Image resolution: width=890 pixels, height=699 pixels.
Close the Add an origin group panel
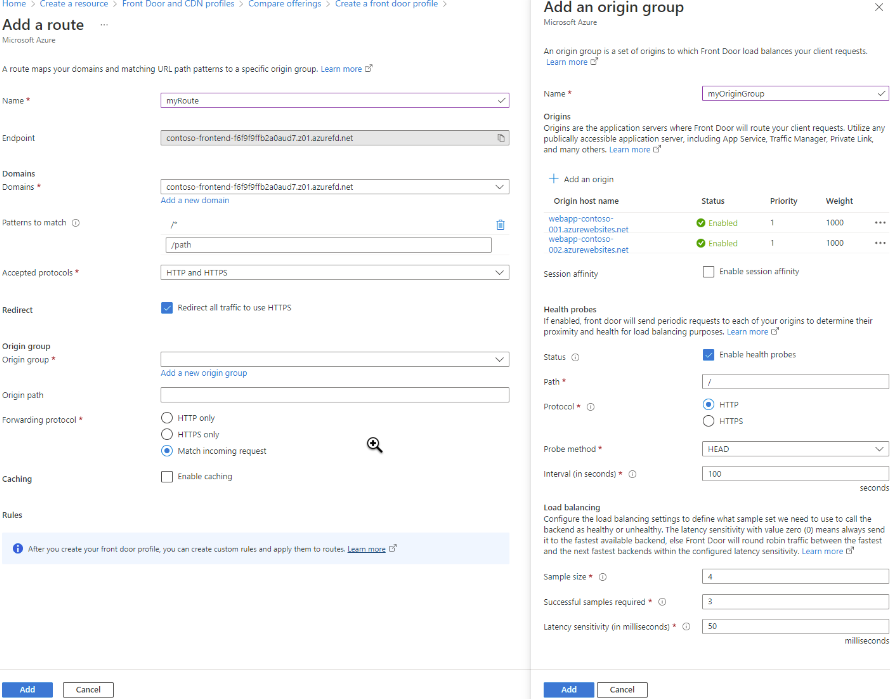[879, 7]
